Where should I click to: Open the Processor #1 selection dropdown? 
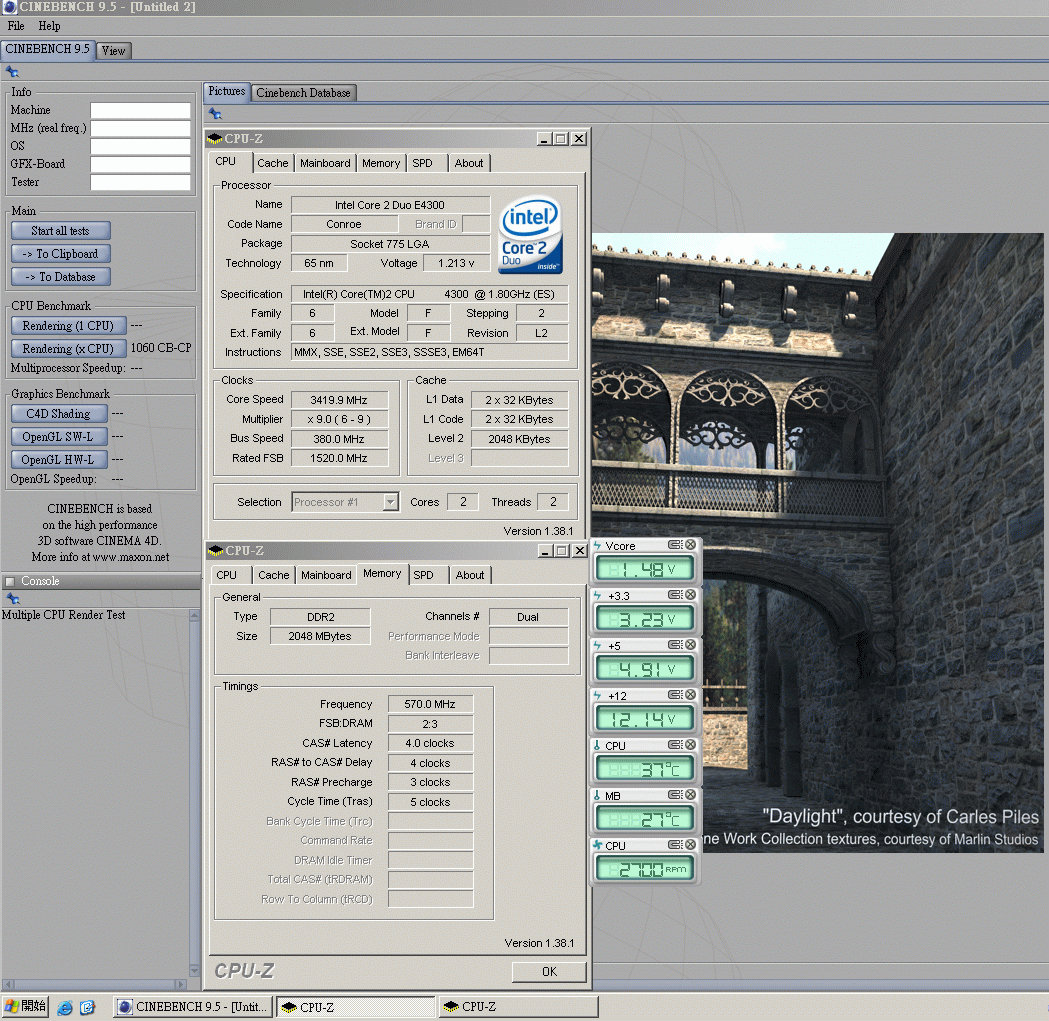coord(391,502)
